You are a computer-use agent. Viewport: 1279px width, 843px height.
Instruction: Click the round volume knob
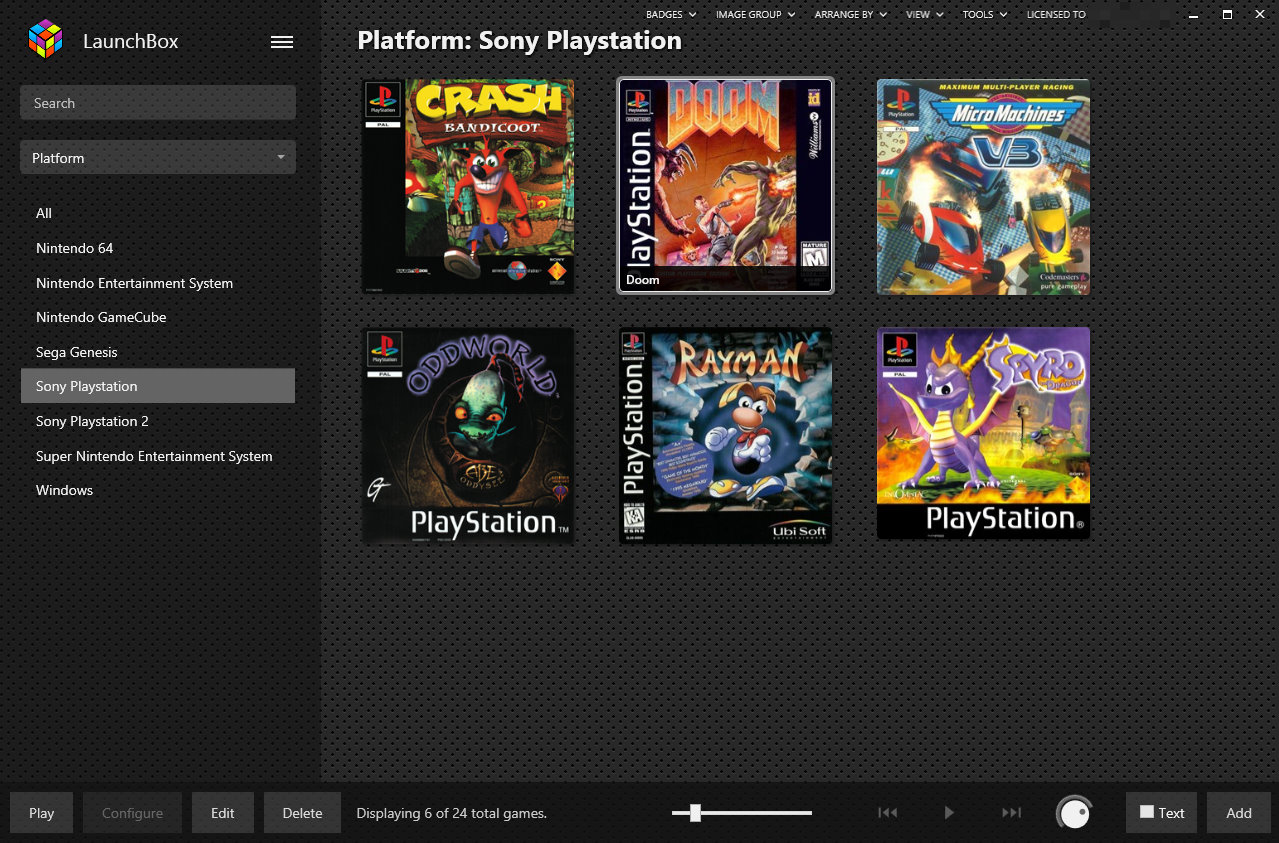(x=1074, y=813)
